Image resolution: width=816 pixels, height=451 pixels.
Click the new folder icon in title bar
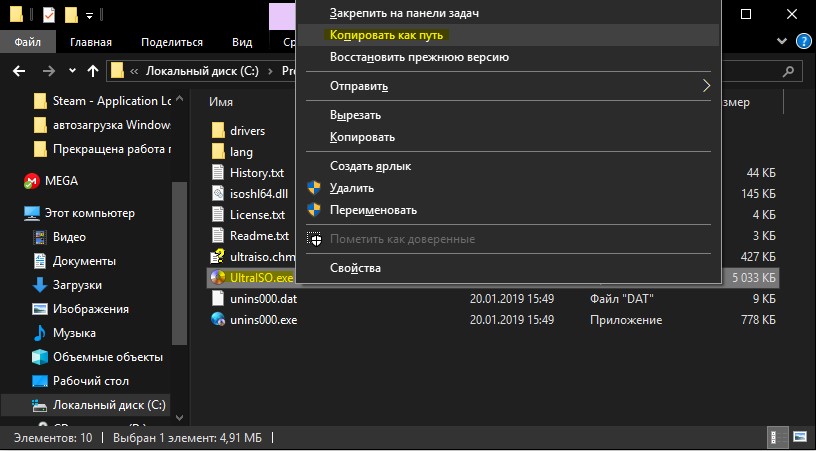pyautogui.click(x=71, y=15)
